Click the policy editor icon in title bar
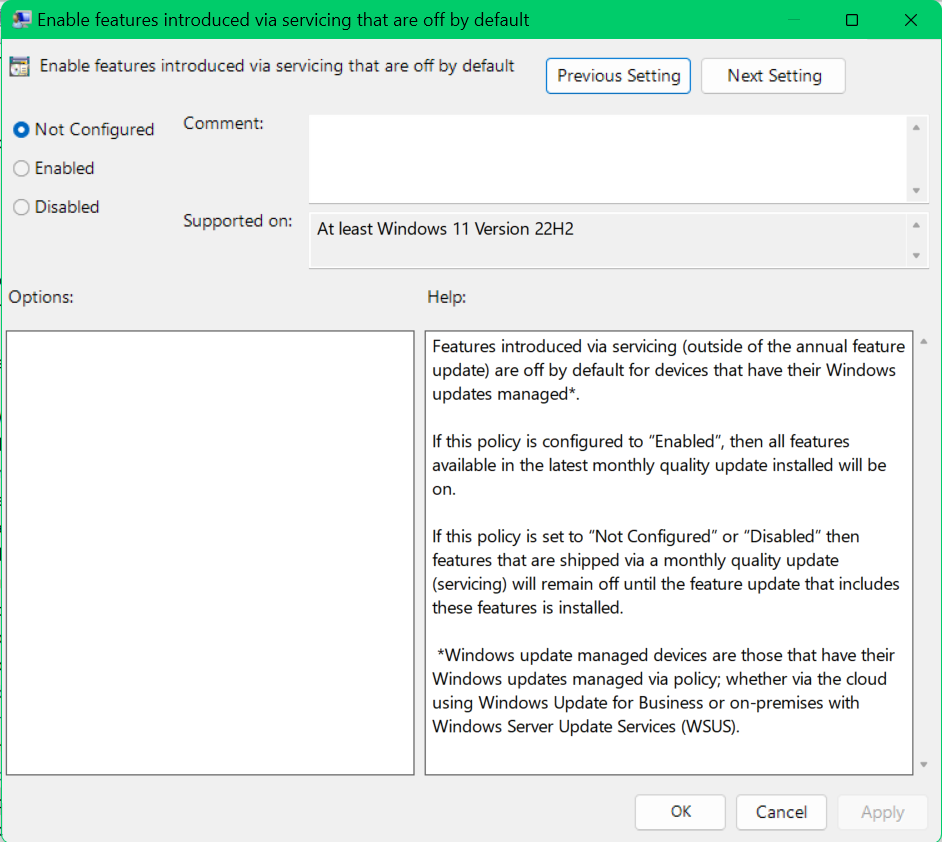Screen dimensions: 942x842 pos(21,20)
